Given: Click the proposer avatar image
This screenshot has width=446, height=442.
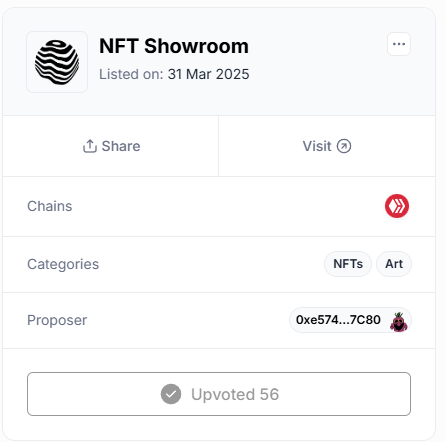Looking at the screenshot, I should point(399,322).
